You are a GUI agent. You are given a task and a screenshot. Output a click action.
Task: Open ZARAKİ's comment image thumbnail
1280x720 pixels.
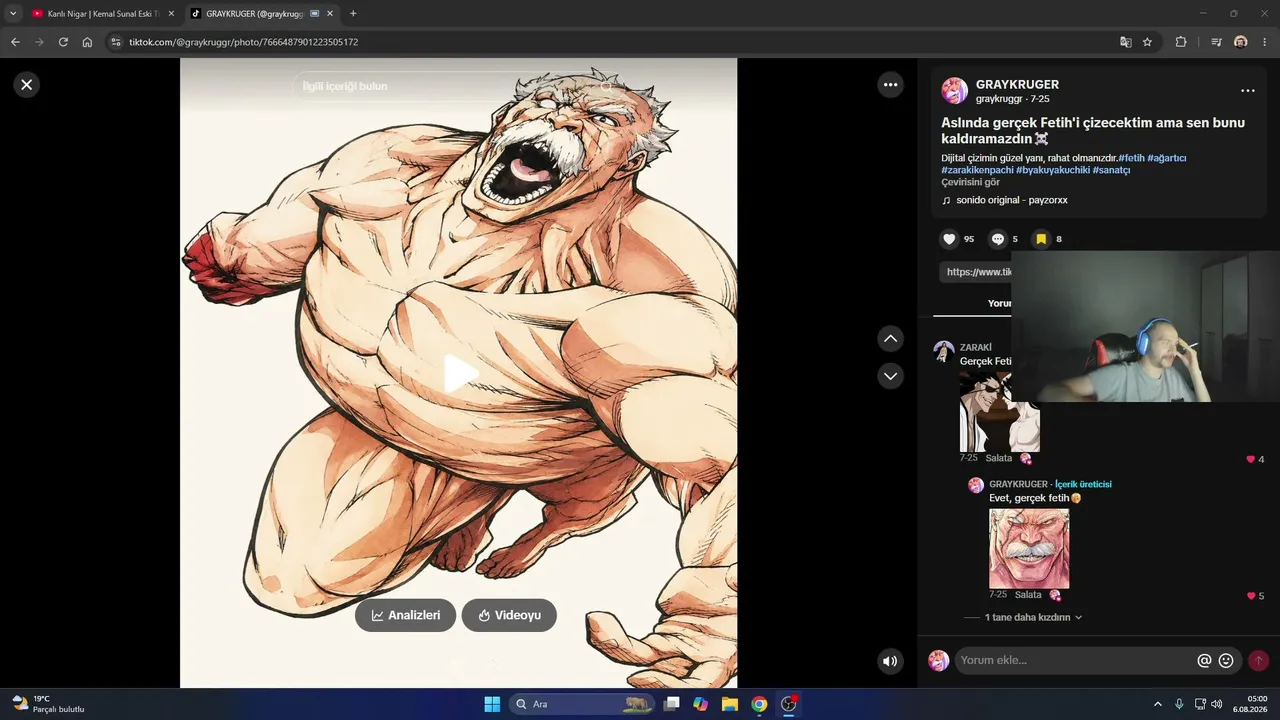coord(1000,412)
